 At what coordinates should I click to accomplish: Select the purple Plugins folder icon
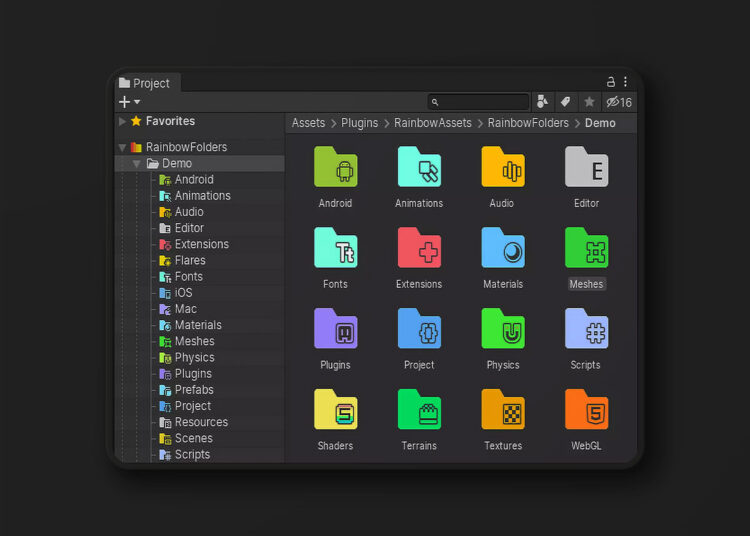click(335, 329)
